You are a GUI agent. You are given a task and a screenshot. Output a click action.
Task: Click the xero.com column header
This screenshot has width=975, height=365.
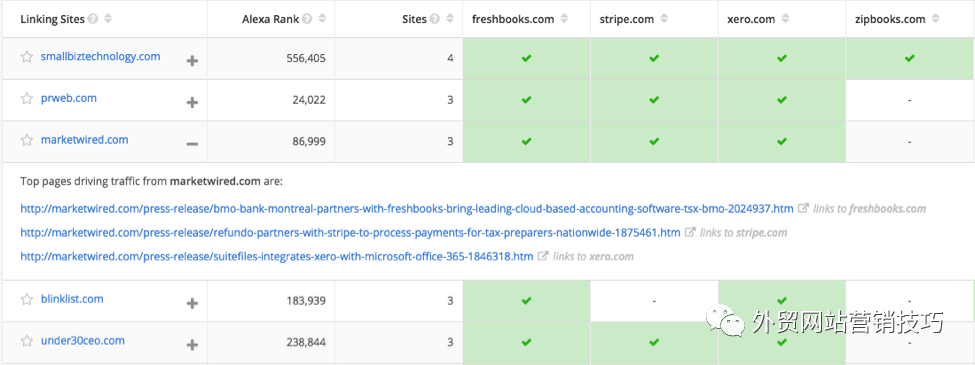(x=751, y=19)
